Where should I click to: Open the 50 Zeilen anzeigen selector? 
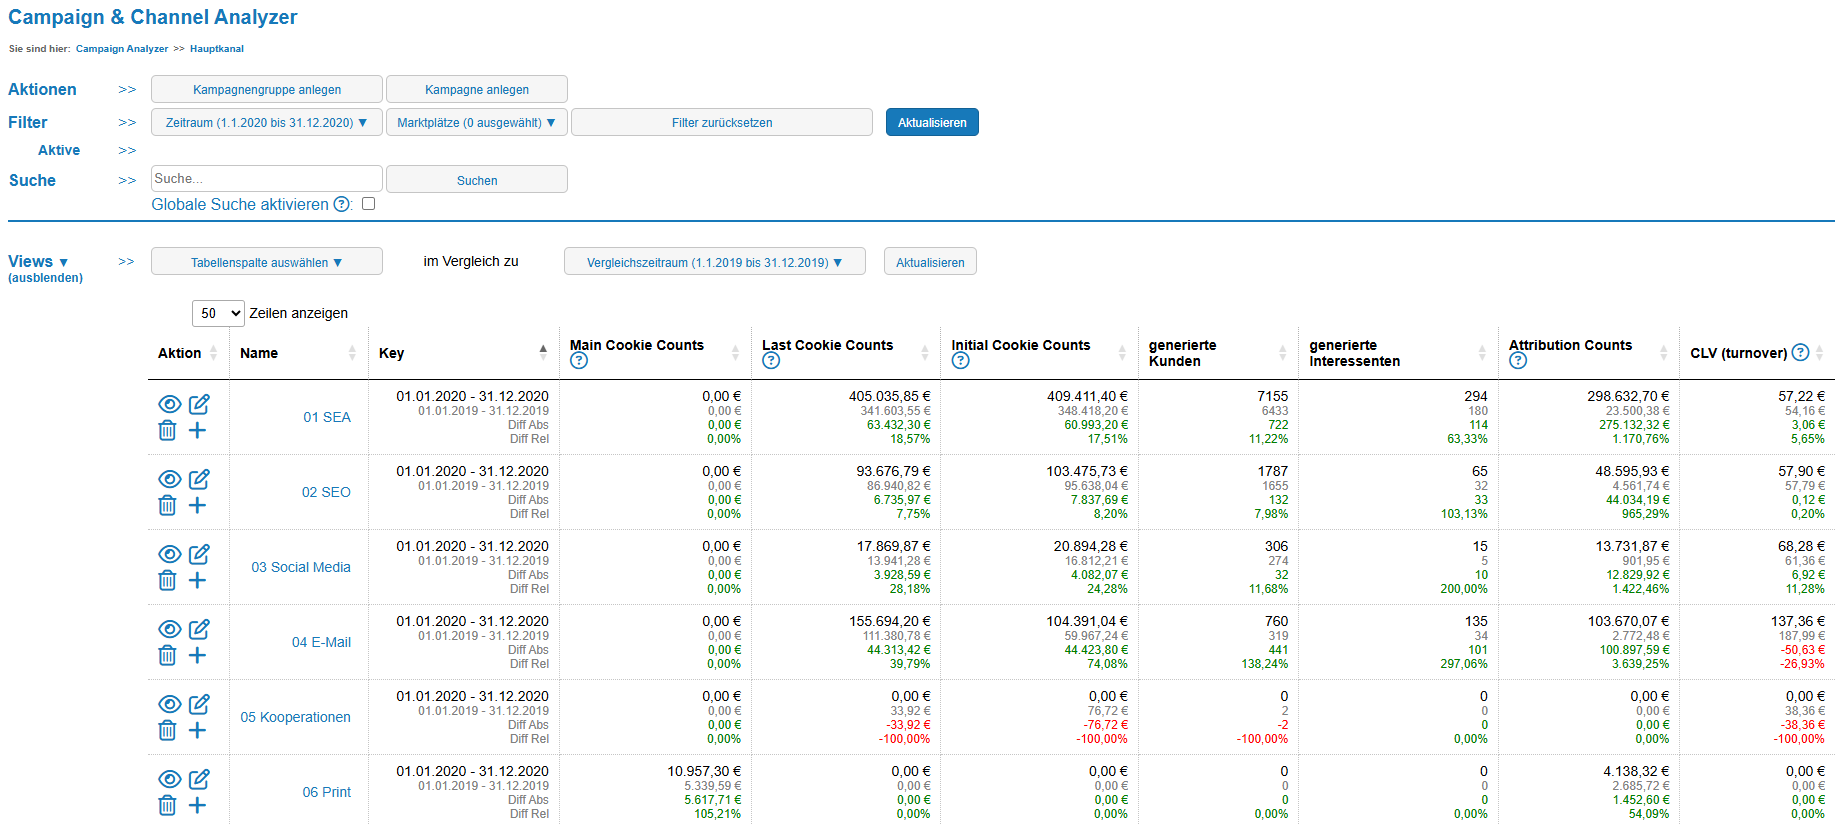218,313
